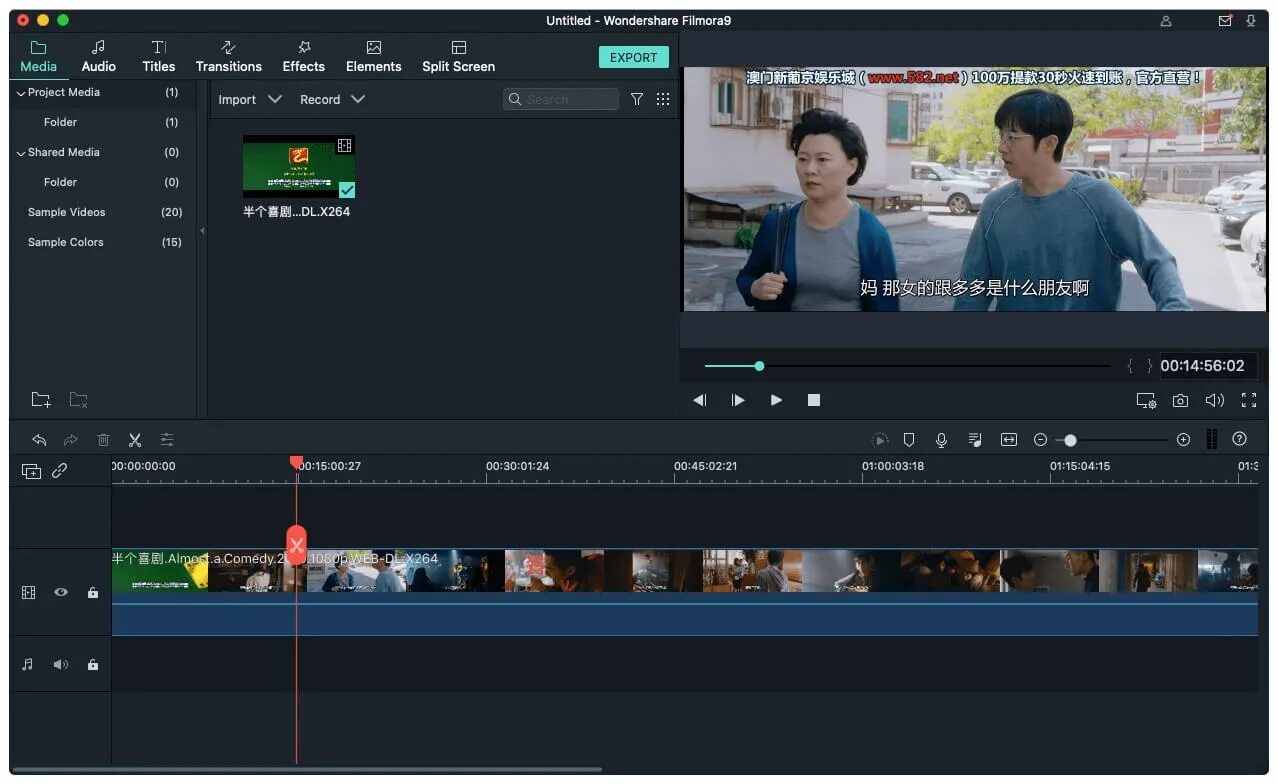
Task: Switch media grid view icon
Action: click(x=663, y=99)
